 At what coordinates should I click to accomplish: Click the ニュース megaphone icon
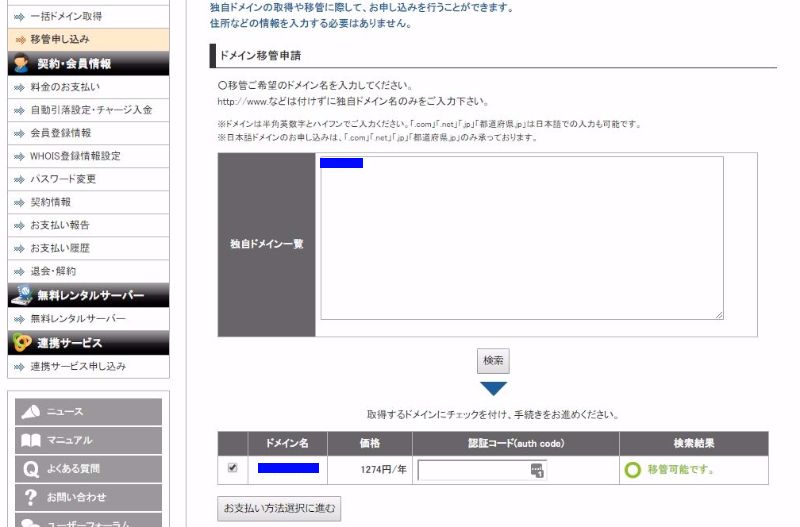click(31, 412)
